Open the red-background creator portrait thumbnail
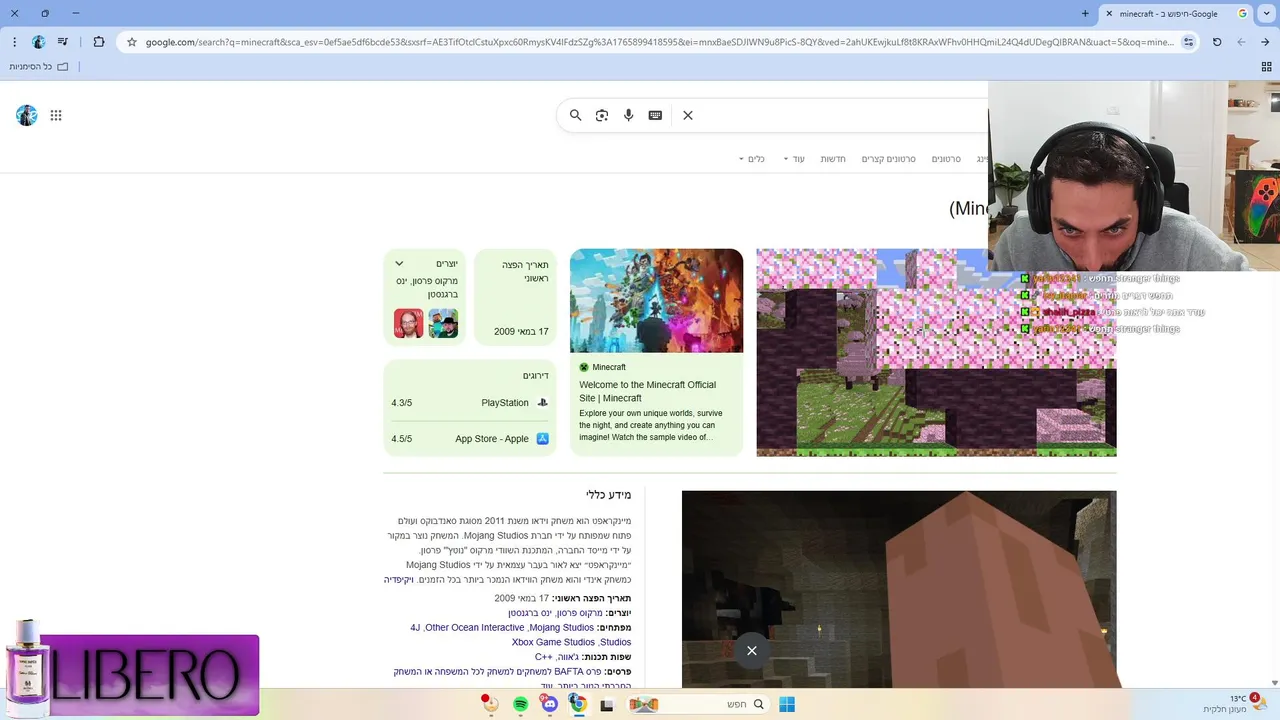 [x=408, y=323]
